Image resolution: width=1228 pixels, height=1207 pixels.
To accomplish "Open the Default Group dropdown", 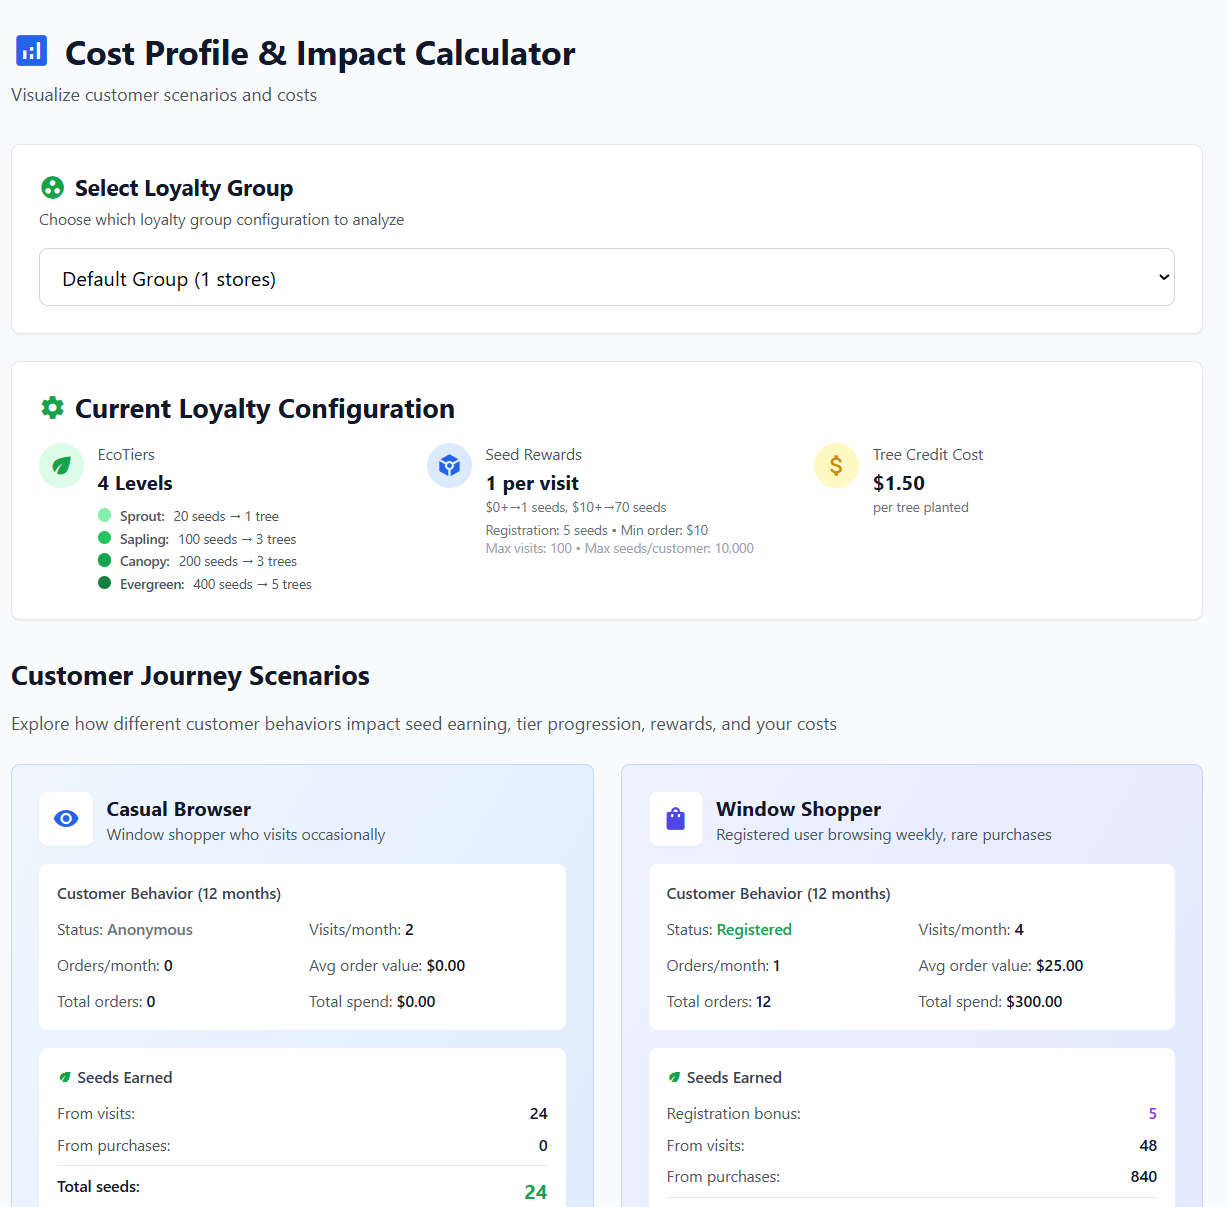I will pyautogui.click(x=607, y=277).
